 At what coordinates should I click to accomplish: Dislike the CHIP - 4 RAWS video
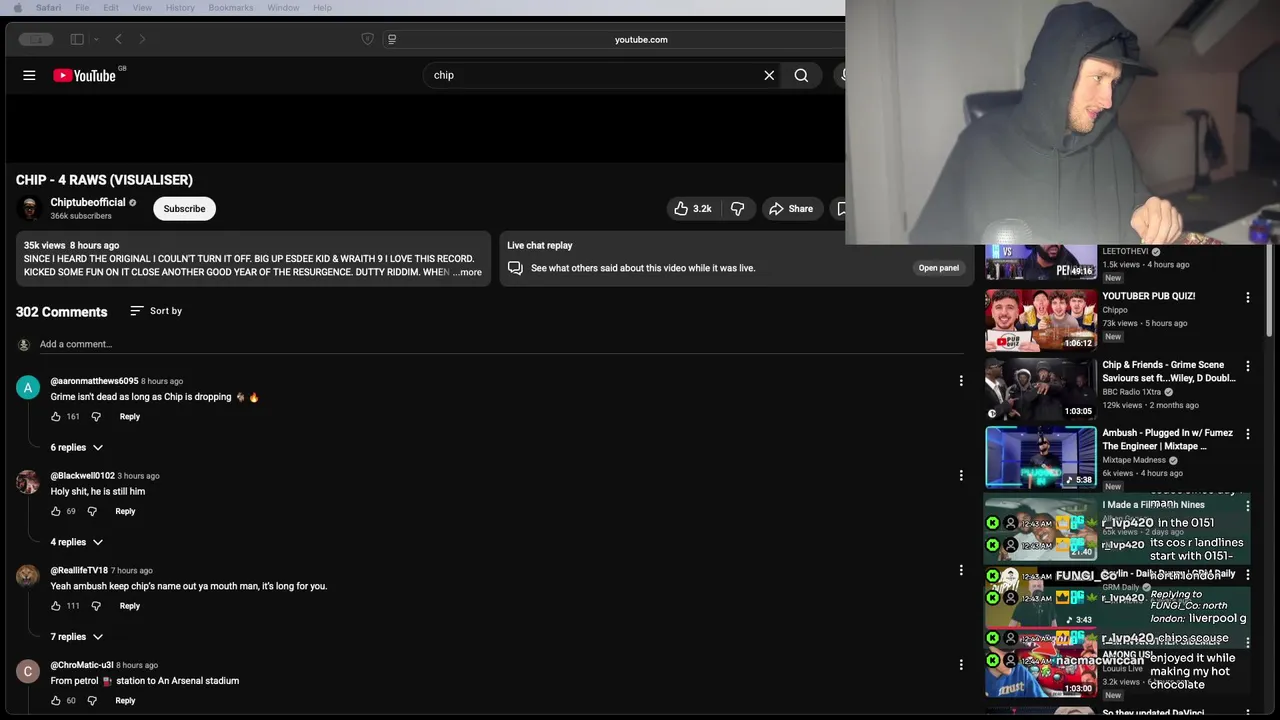(x=738, y=209)
